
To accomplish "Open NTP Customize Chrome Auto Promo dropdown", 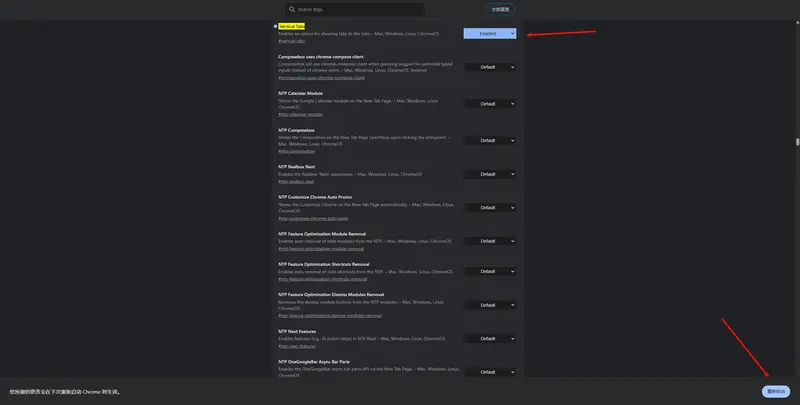I will click(490, 208).
